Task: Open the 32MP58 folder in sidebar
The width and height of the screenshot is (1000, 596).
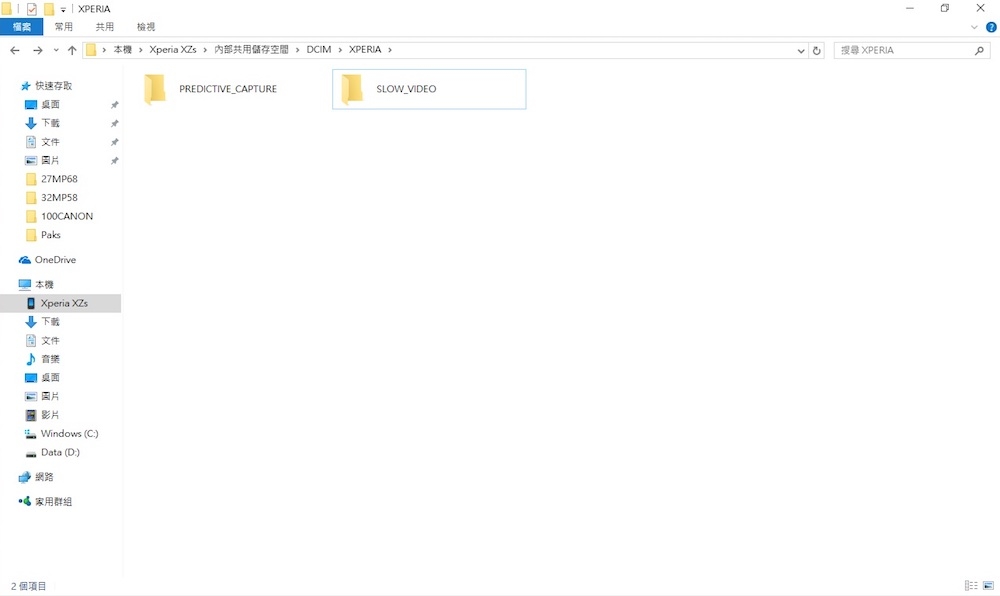Action: coord(59,198)
